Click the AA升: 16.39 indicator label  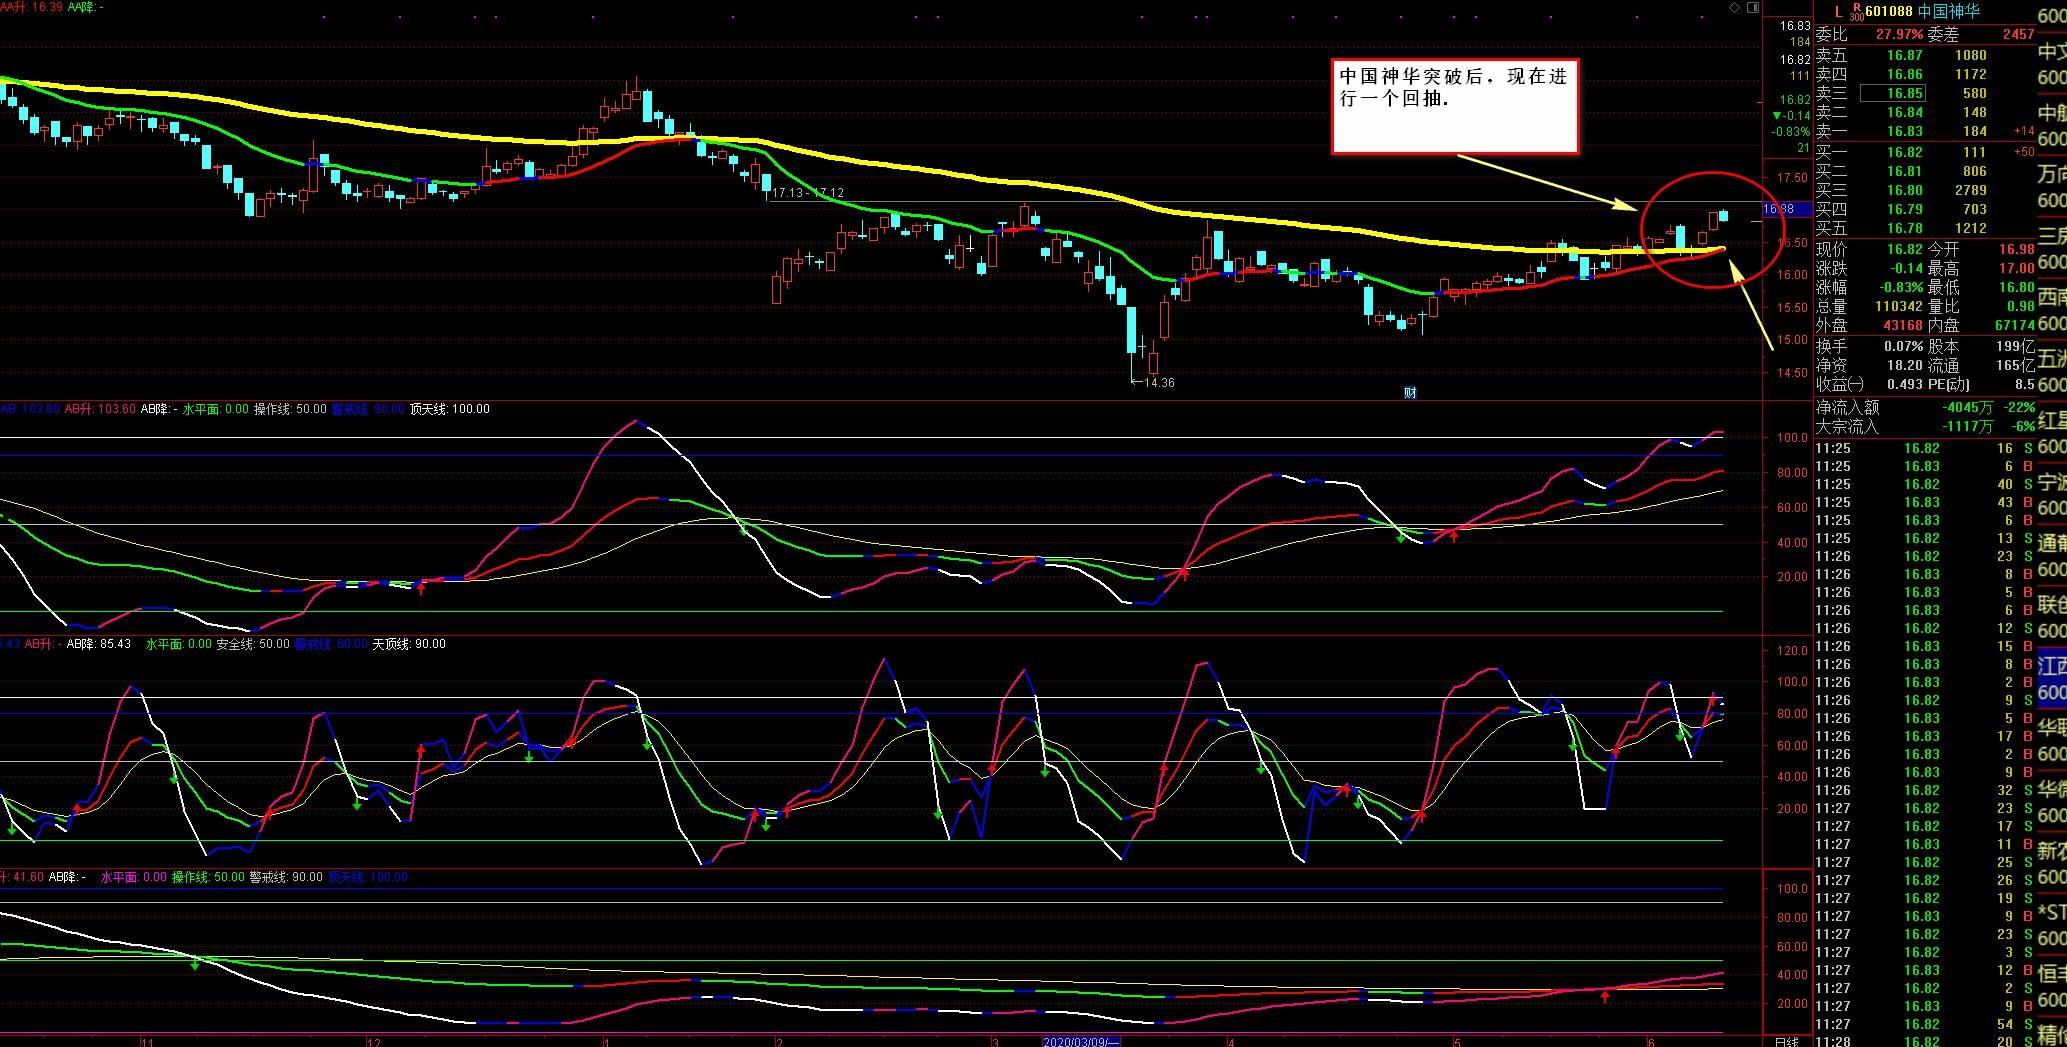(32, 7)
